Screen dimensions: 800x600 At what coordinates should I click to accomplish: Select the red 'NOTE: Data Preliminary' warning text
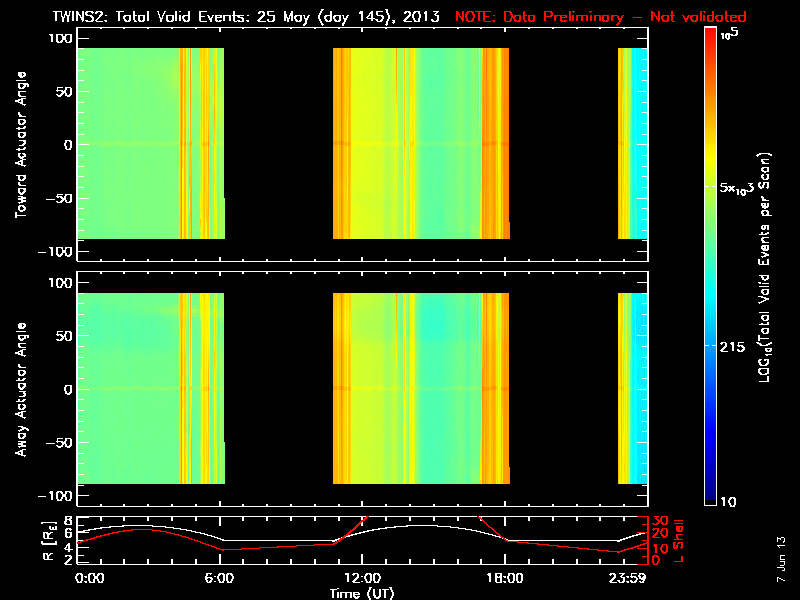click(601, 17)
